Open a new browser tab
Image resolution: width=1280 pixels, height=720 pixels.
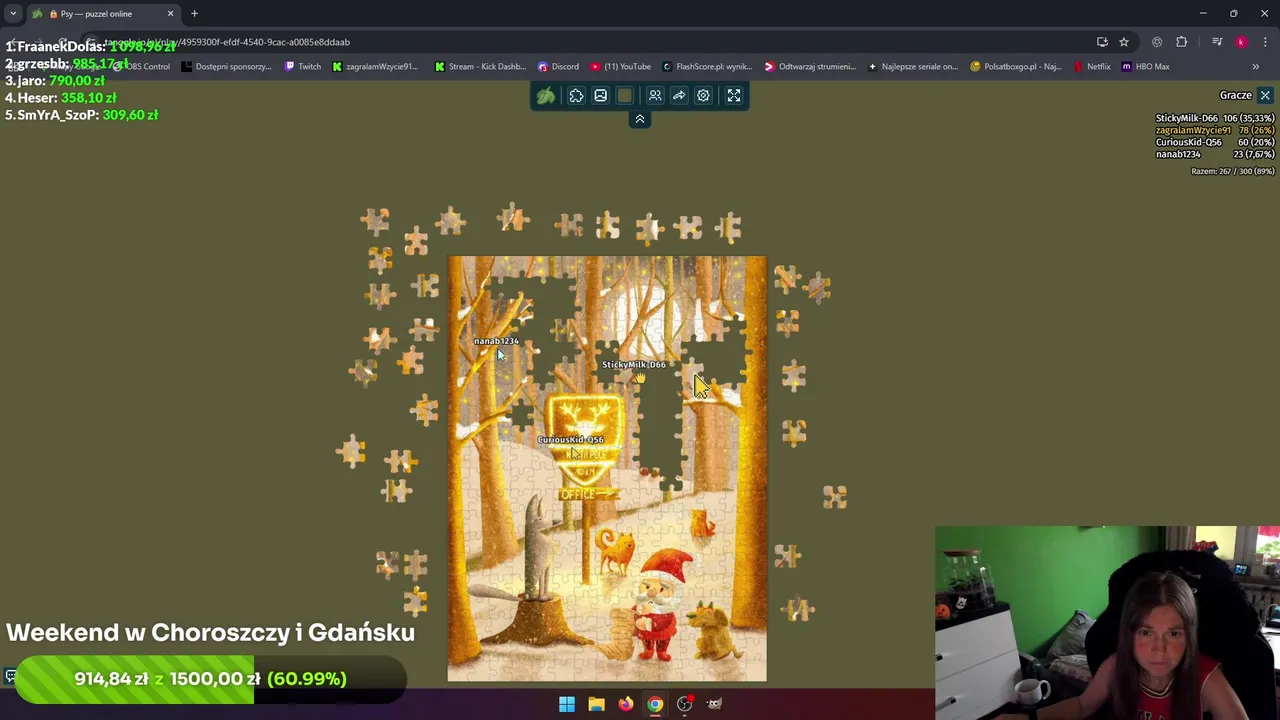point(194,14)
